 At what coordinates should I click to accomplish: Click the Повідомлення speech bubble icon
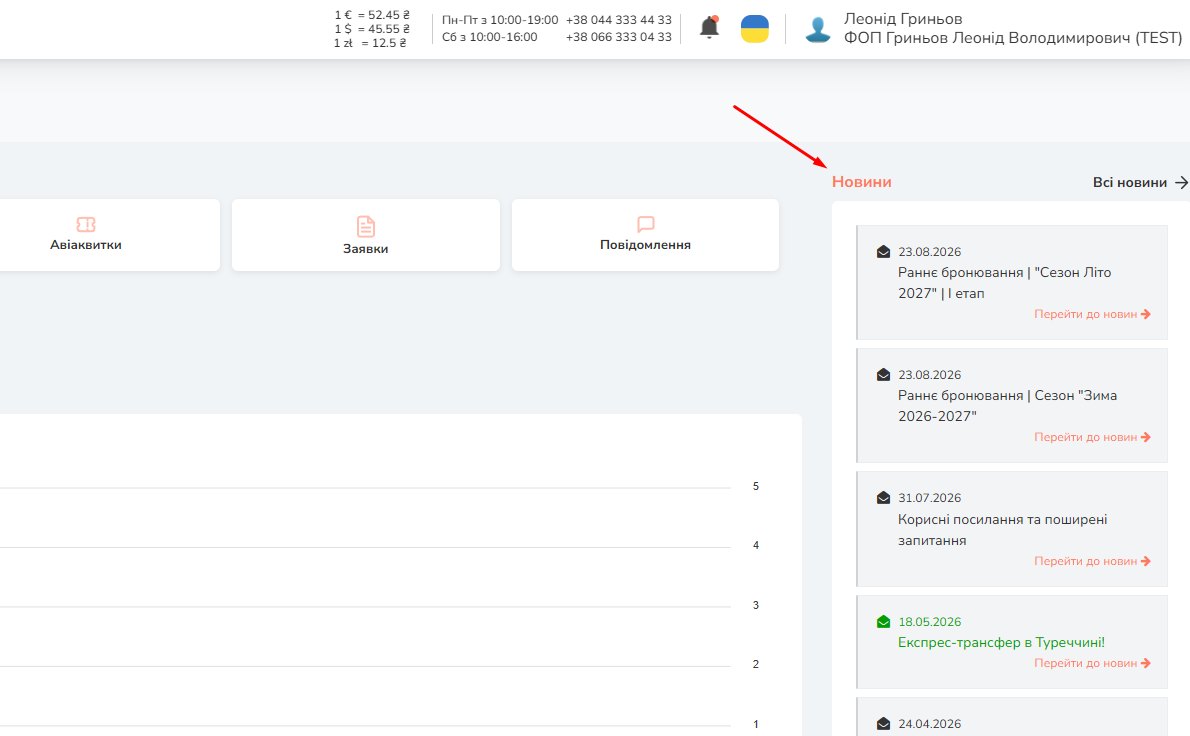(x=646, y=224)
